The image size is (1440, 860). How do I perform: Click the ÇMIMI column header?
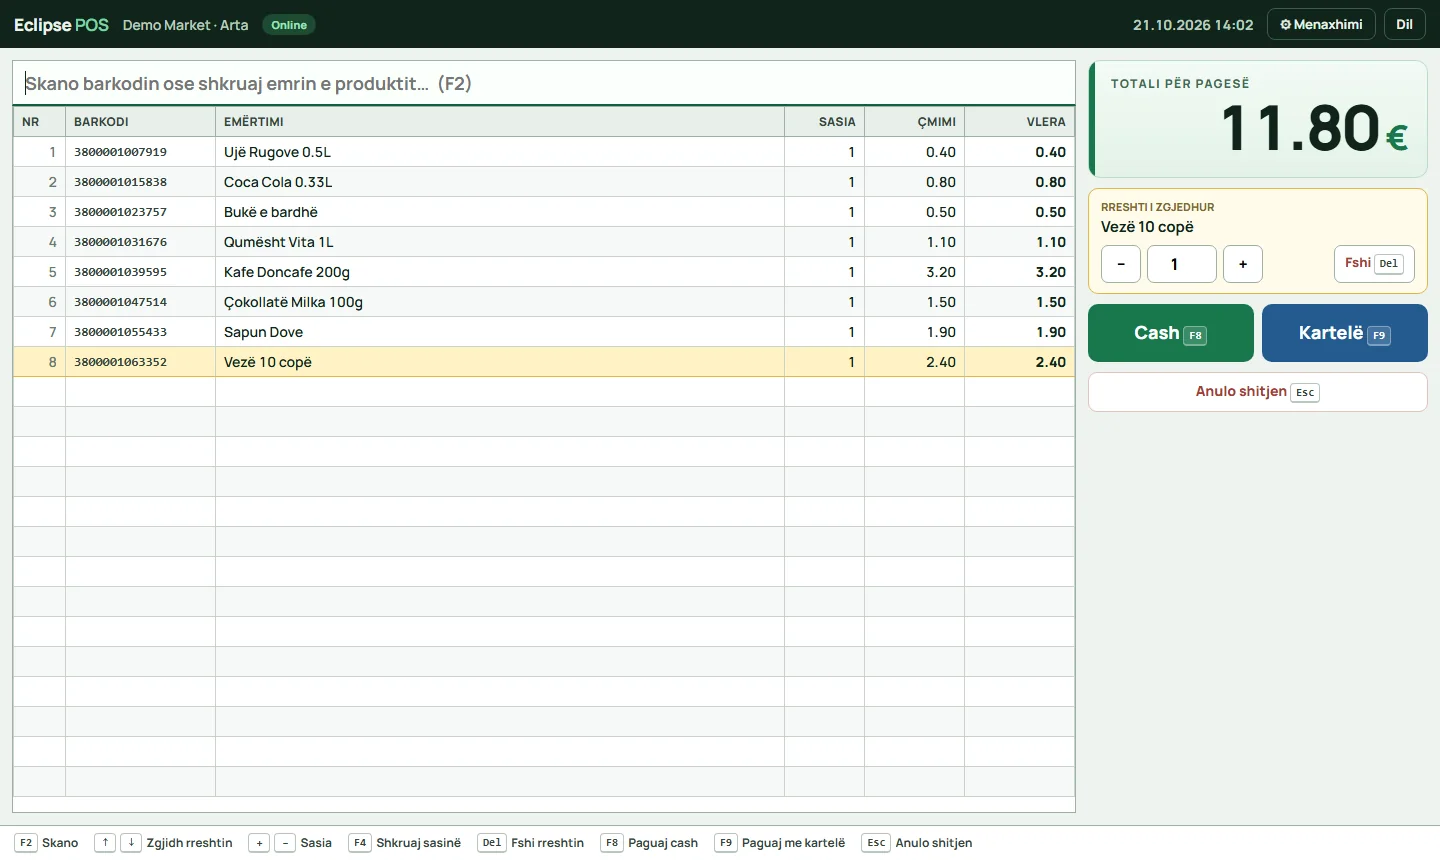point(915,122)
